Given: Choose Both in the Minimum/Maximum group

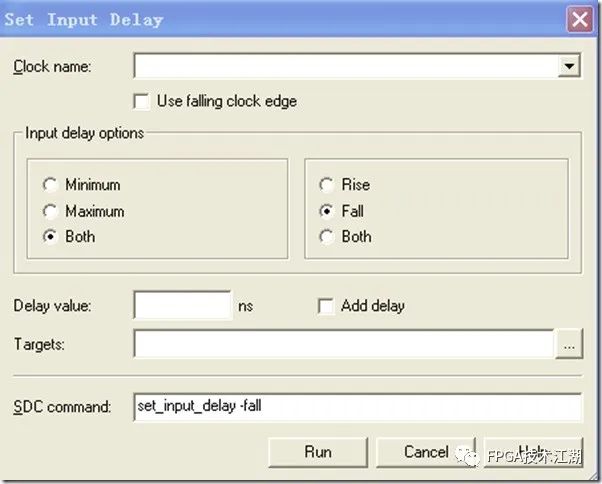Looking at the screenshot, I should pos(50,236).
